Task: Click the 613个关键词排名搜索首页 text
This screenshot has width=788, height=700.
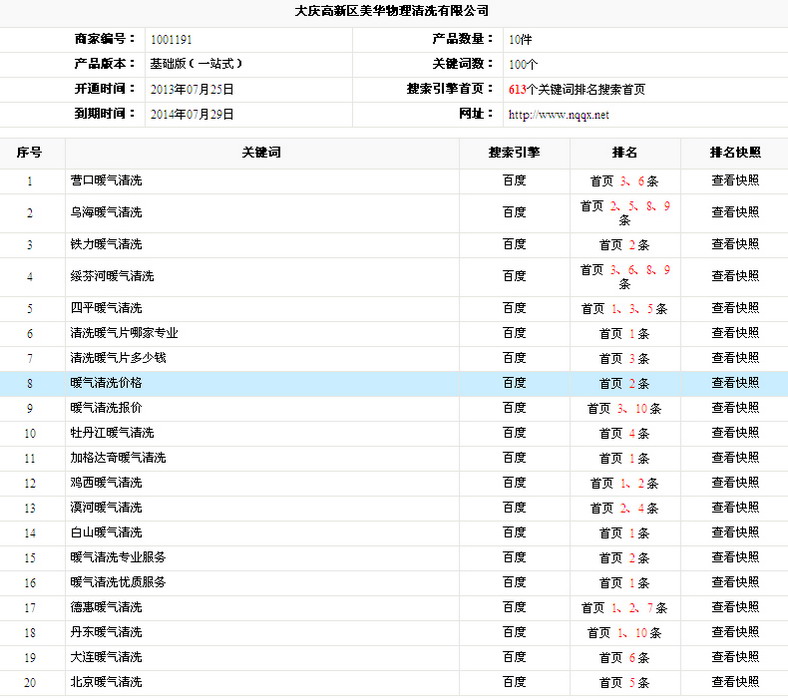Action: coord(576,89)
